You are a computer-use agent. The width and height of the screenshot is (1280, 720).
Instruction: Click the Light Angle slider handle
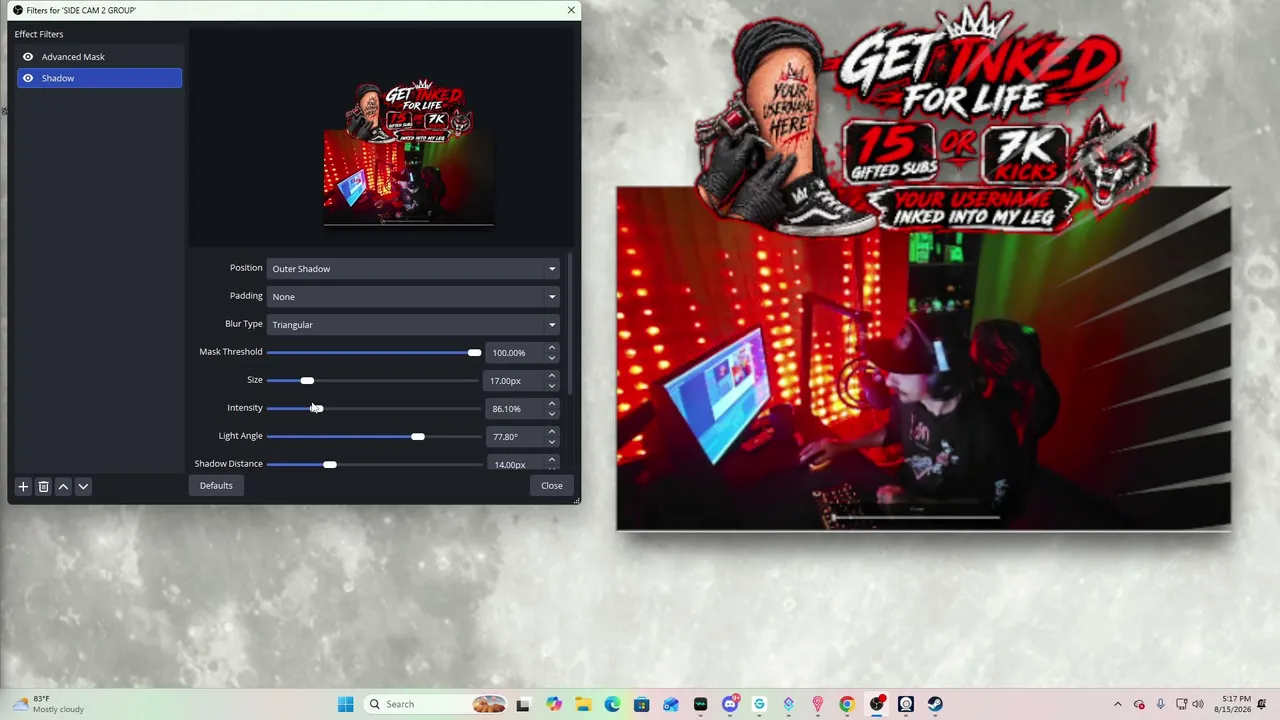tap(418, 437)
